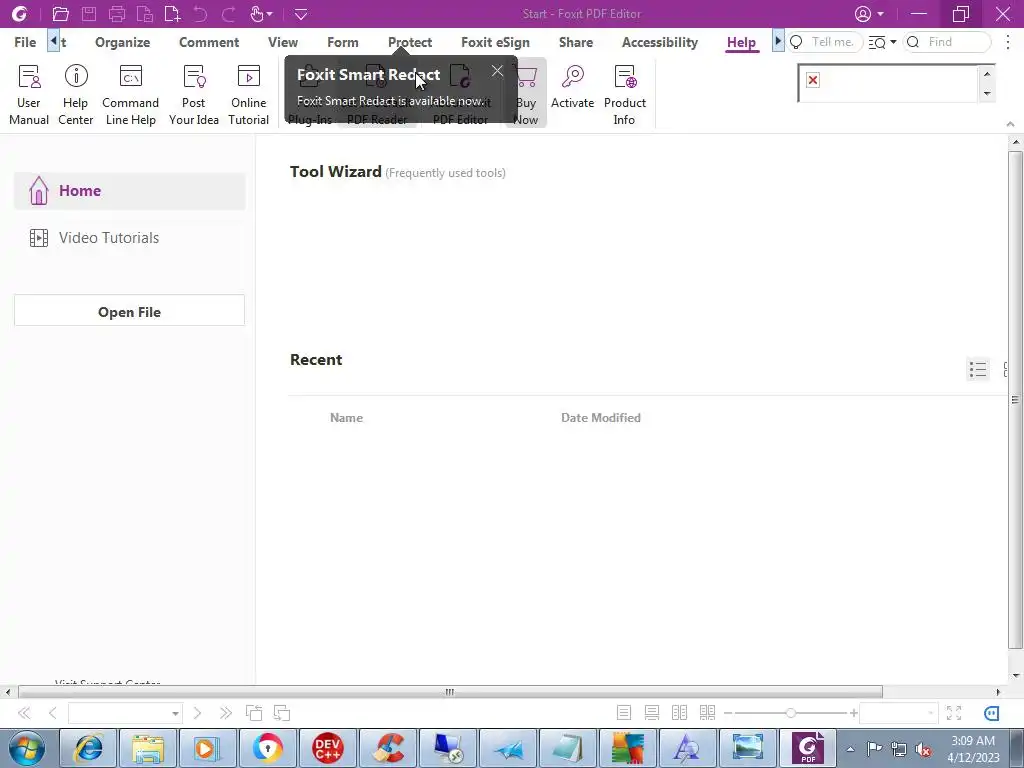Open the File menu
Viewport: 1024px width, 768px height.
coord(25,42)
